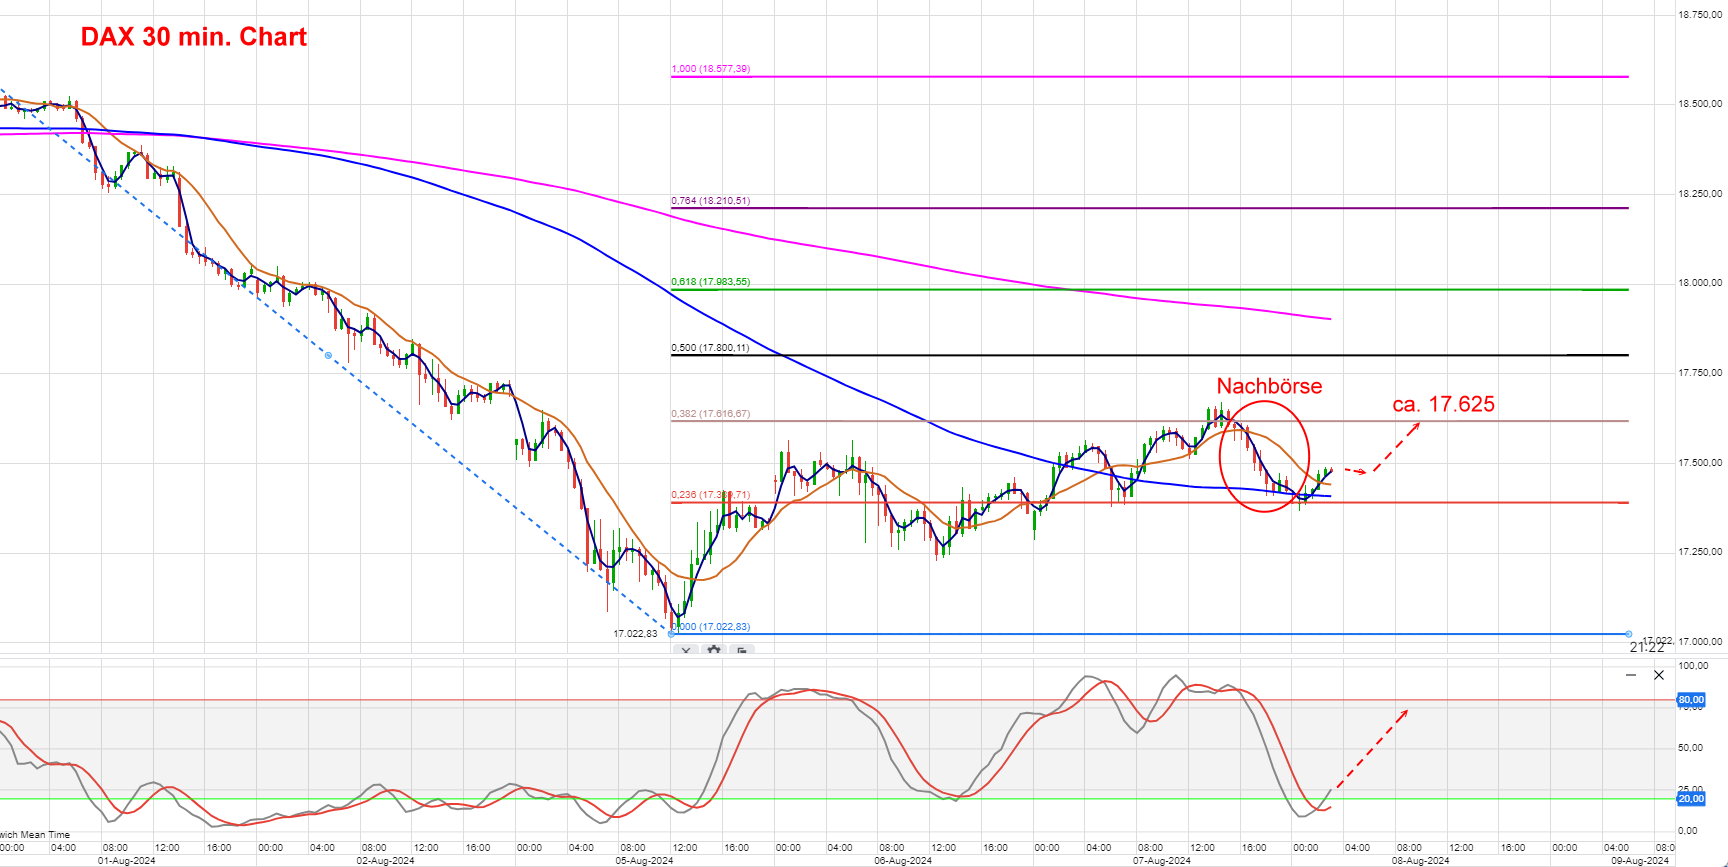Select the green 0,618 Fibonacci level line

(1150, 290)
